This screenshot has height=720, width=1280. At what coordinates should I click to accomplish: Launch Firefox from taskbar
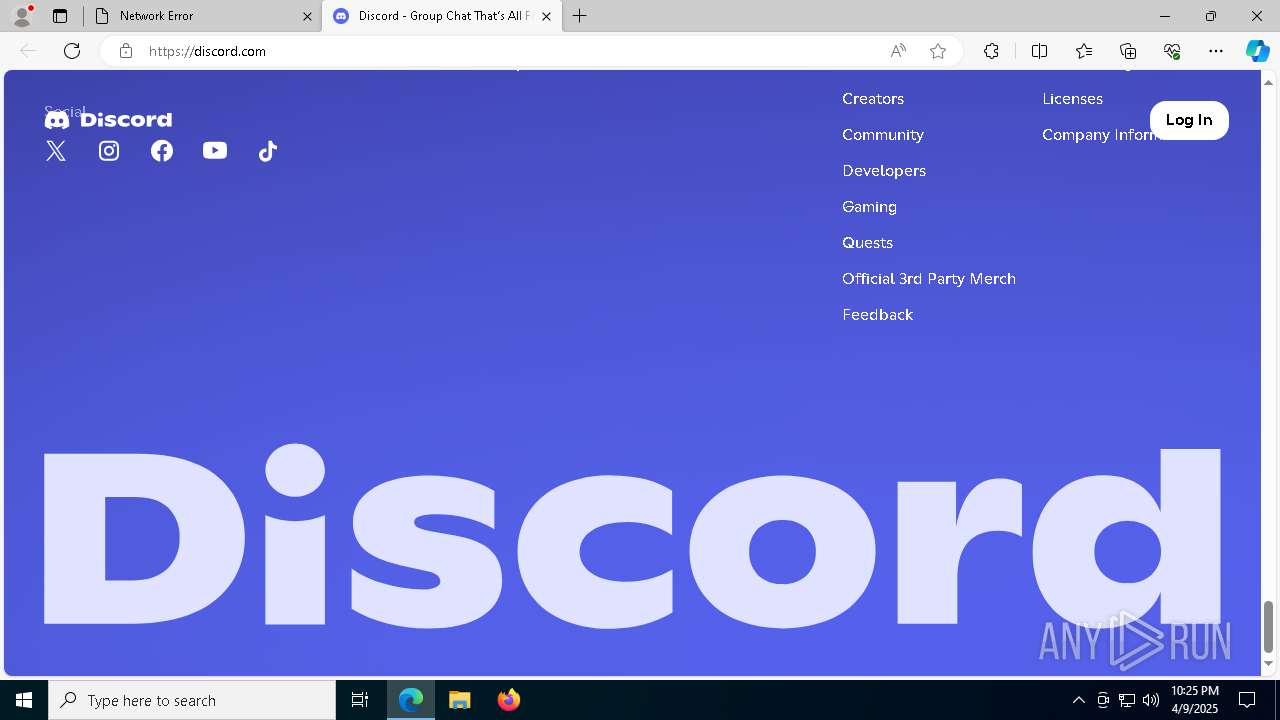(x=509, y=700)
